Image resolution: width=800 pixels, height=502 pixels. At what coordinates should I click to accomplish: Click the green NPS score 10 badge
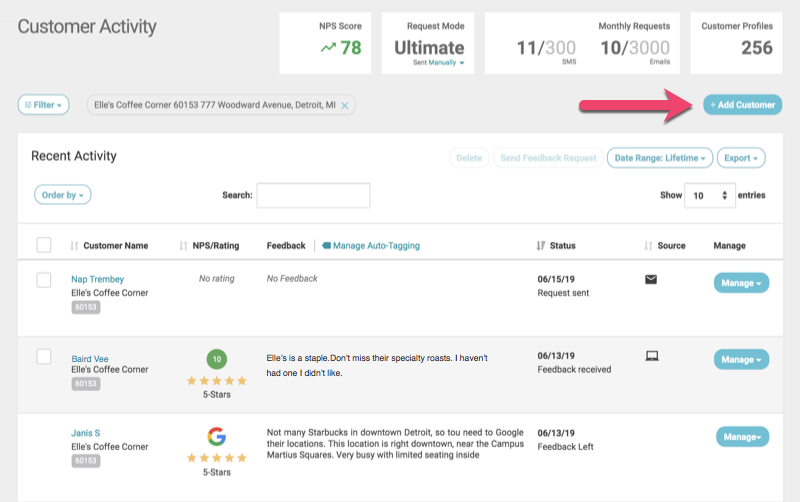coord(215,358)
